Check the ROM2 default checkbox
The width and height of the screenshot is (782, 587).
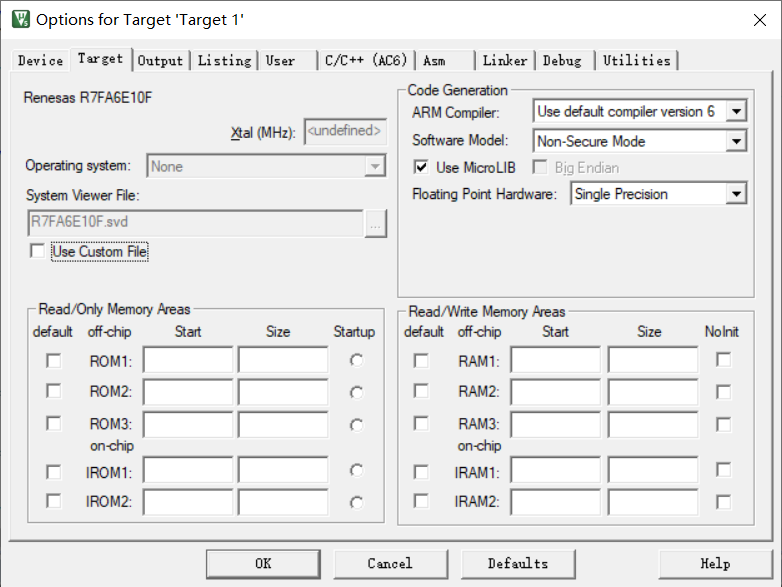point(54,391)
